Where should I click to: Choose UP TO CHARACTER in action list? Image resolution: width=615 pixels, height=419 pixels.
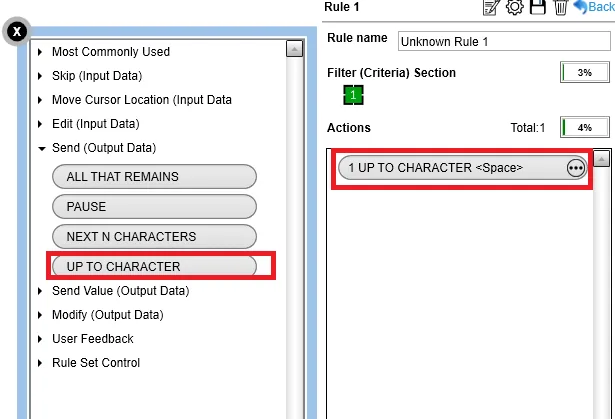155,266
